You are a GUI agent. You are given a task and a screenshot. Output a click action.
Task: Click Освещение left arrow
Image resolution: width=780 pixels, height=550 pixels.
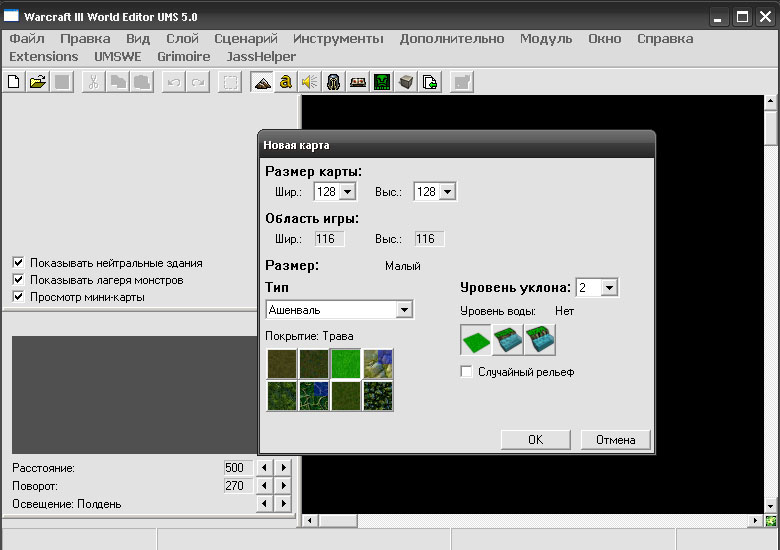[264, 503]
